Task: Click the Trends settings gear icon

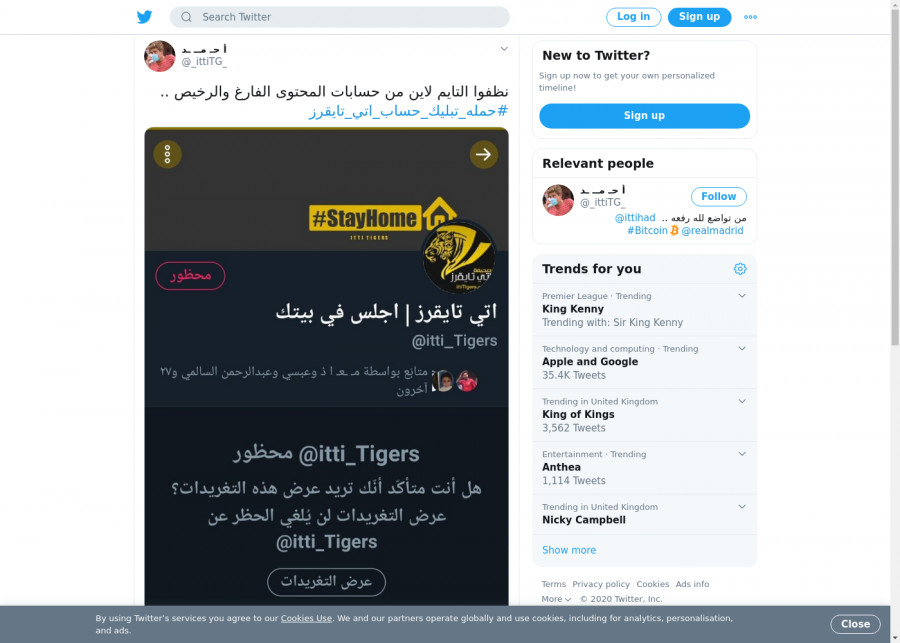Action: coord(740,269)
